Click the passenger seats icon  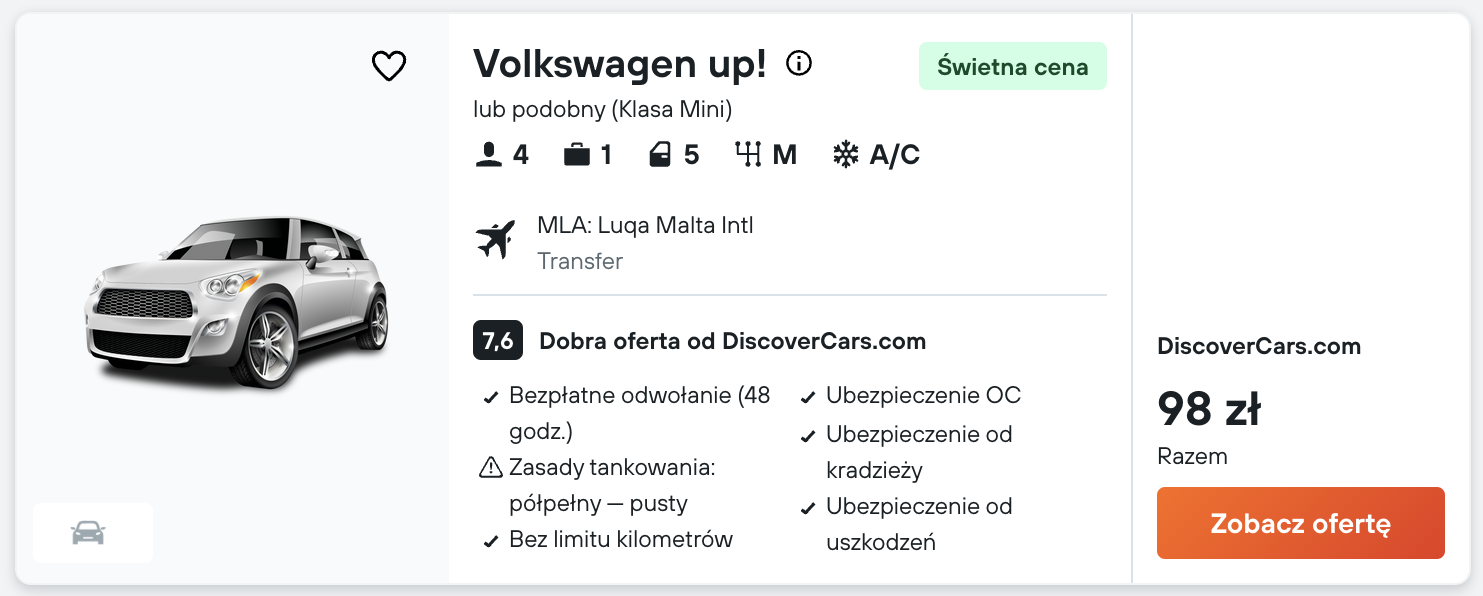[488, 155]
